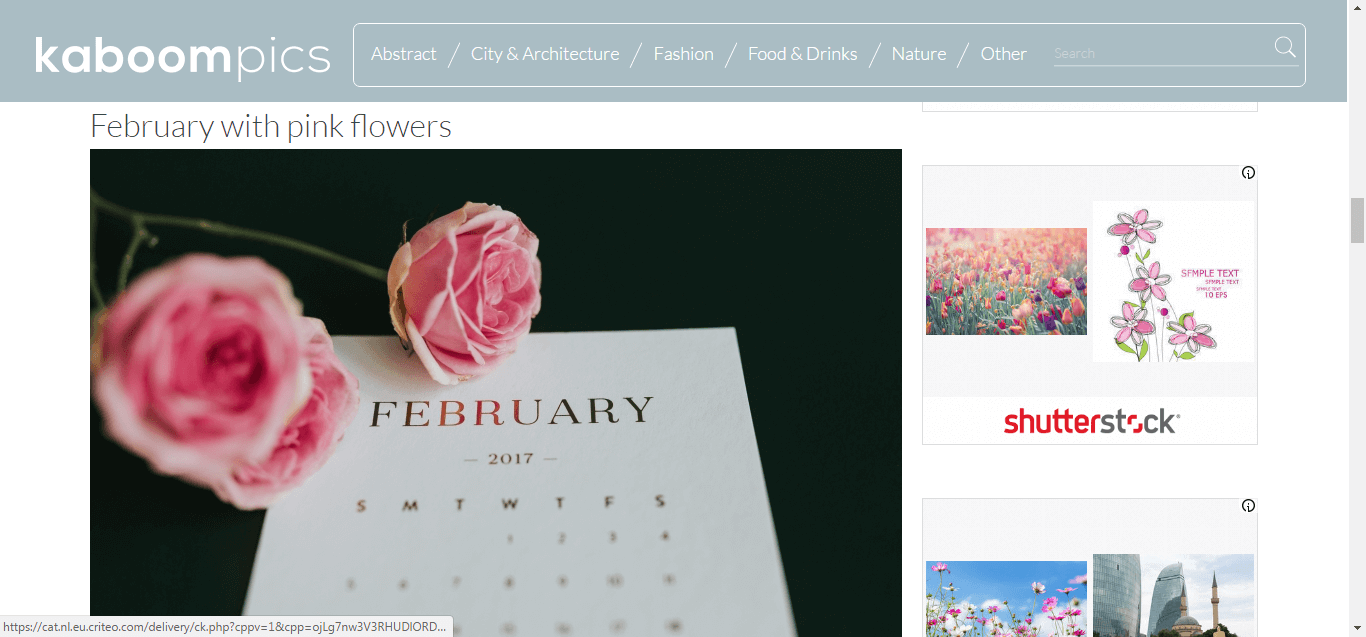Open the February with pink flowers title
The height and width of the screenshot is (637, 1366).
pos(271,126)
